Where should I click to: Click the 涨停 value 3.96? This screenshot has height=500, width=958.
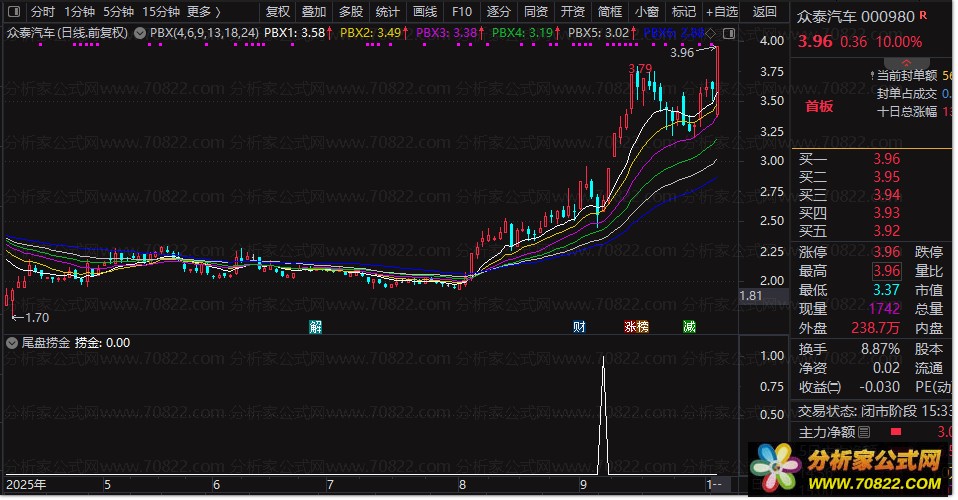tap(886, 252)
